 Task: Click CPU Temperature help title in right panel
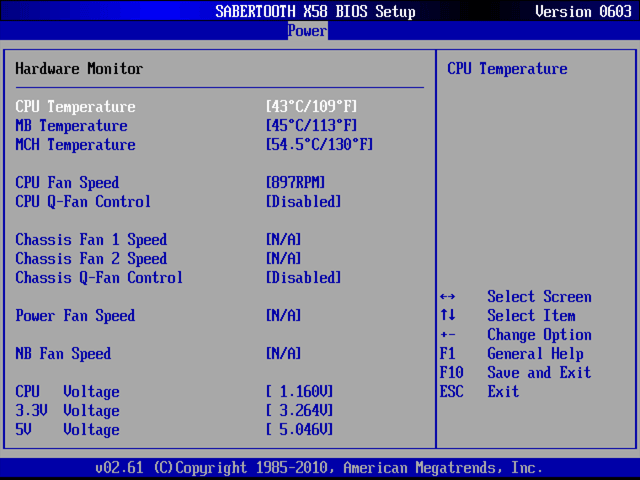[507, 69]
